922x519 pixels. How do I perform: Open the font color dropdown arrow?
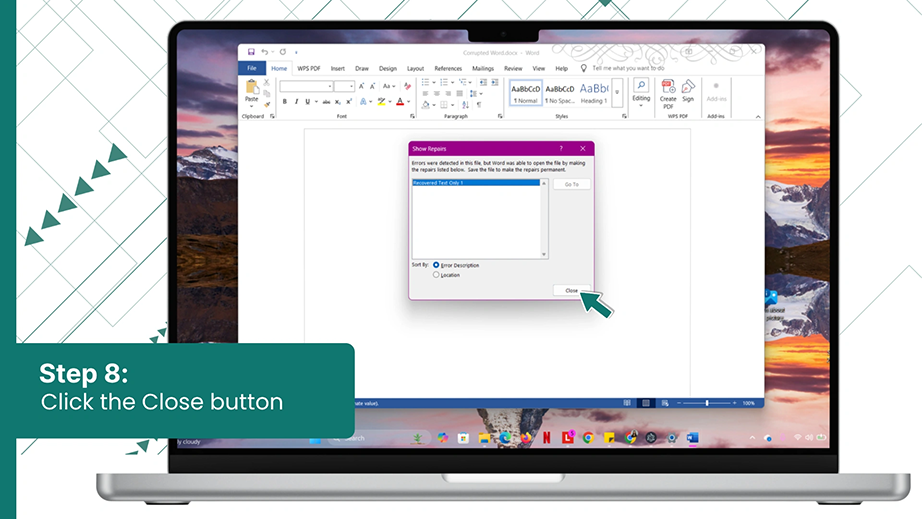coord(409,102)
